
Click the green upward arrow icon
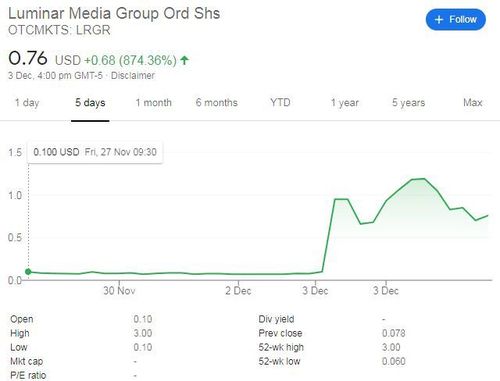coord(184,60)
